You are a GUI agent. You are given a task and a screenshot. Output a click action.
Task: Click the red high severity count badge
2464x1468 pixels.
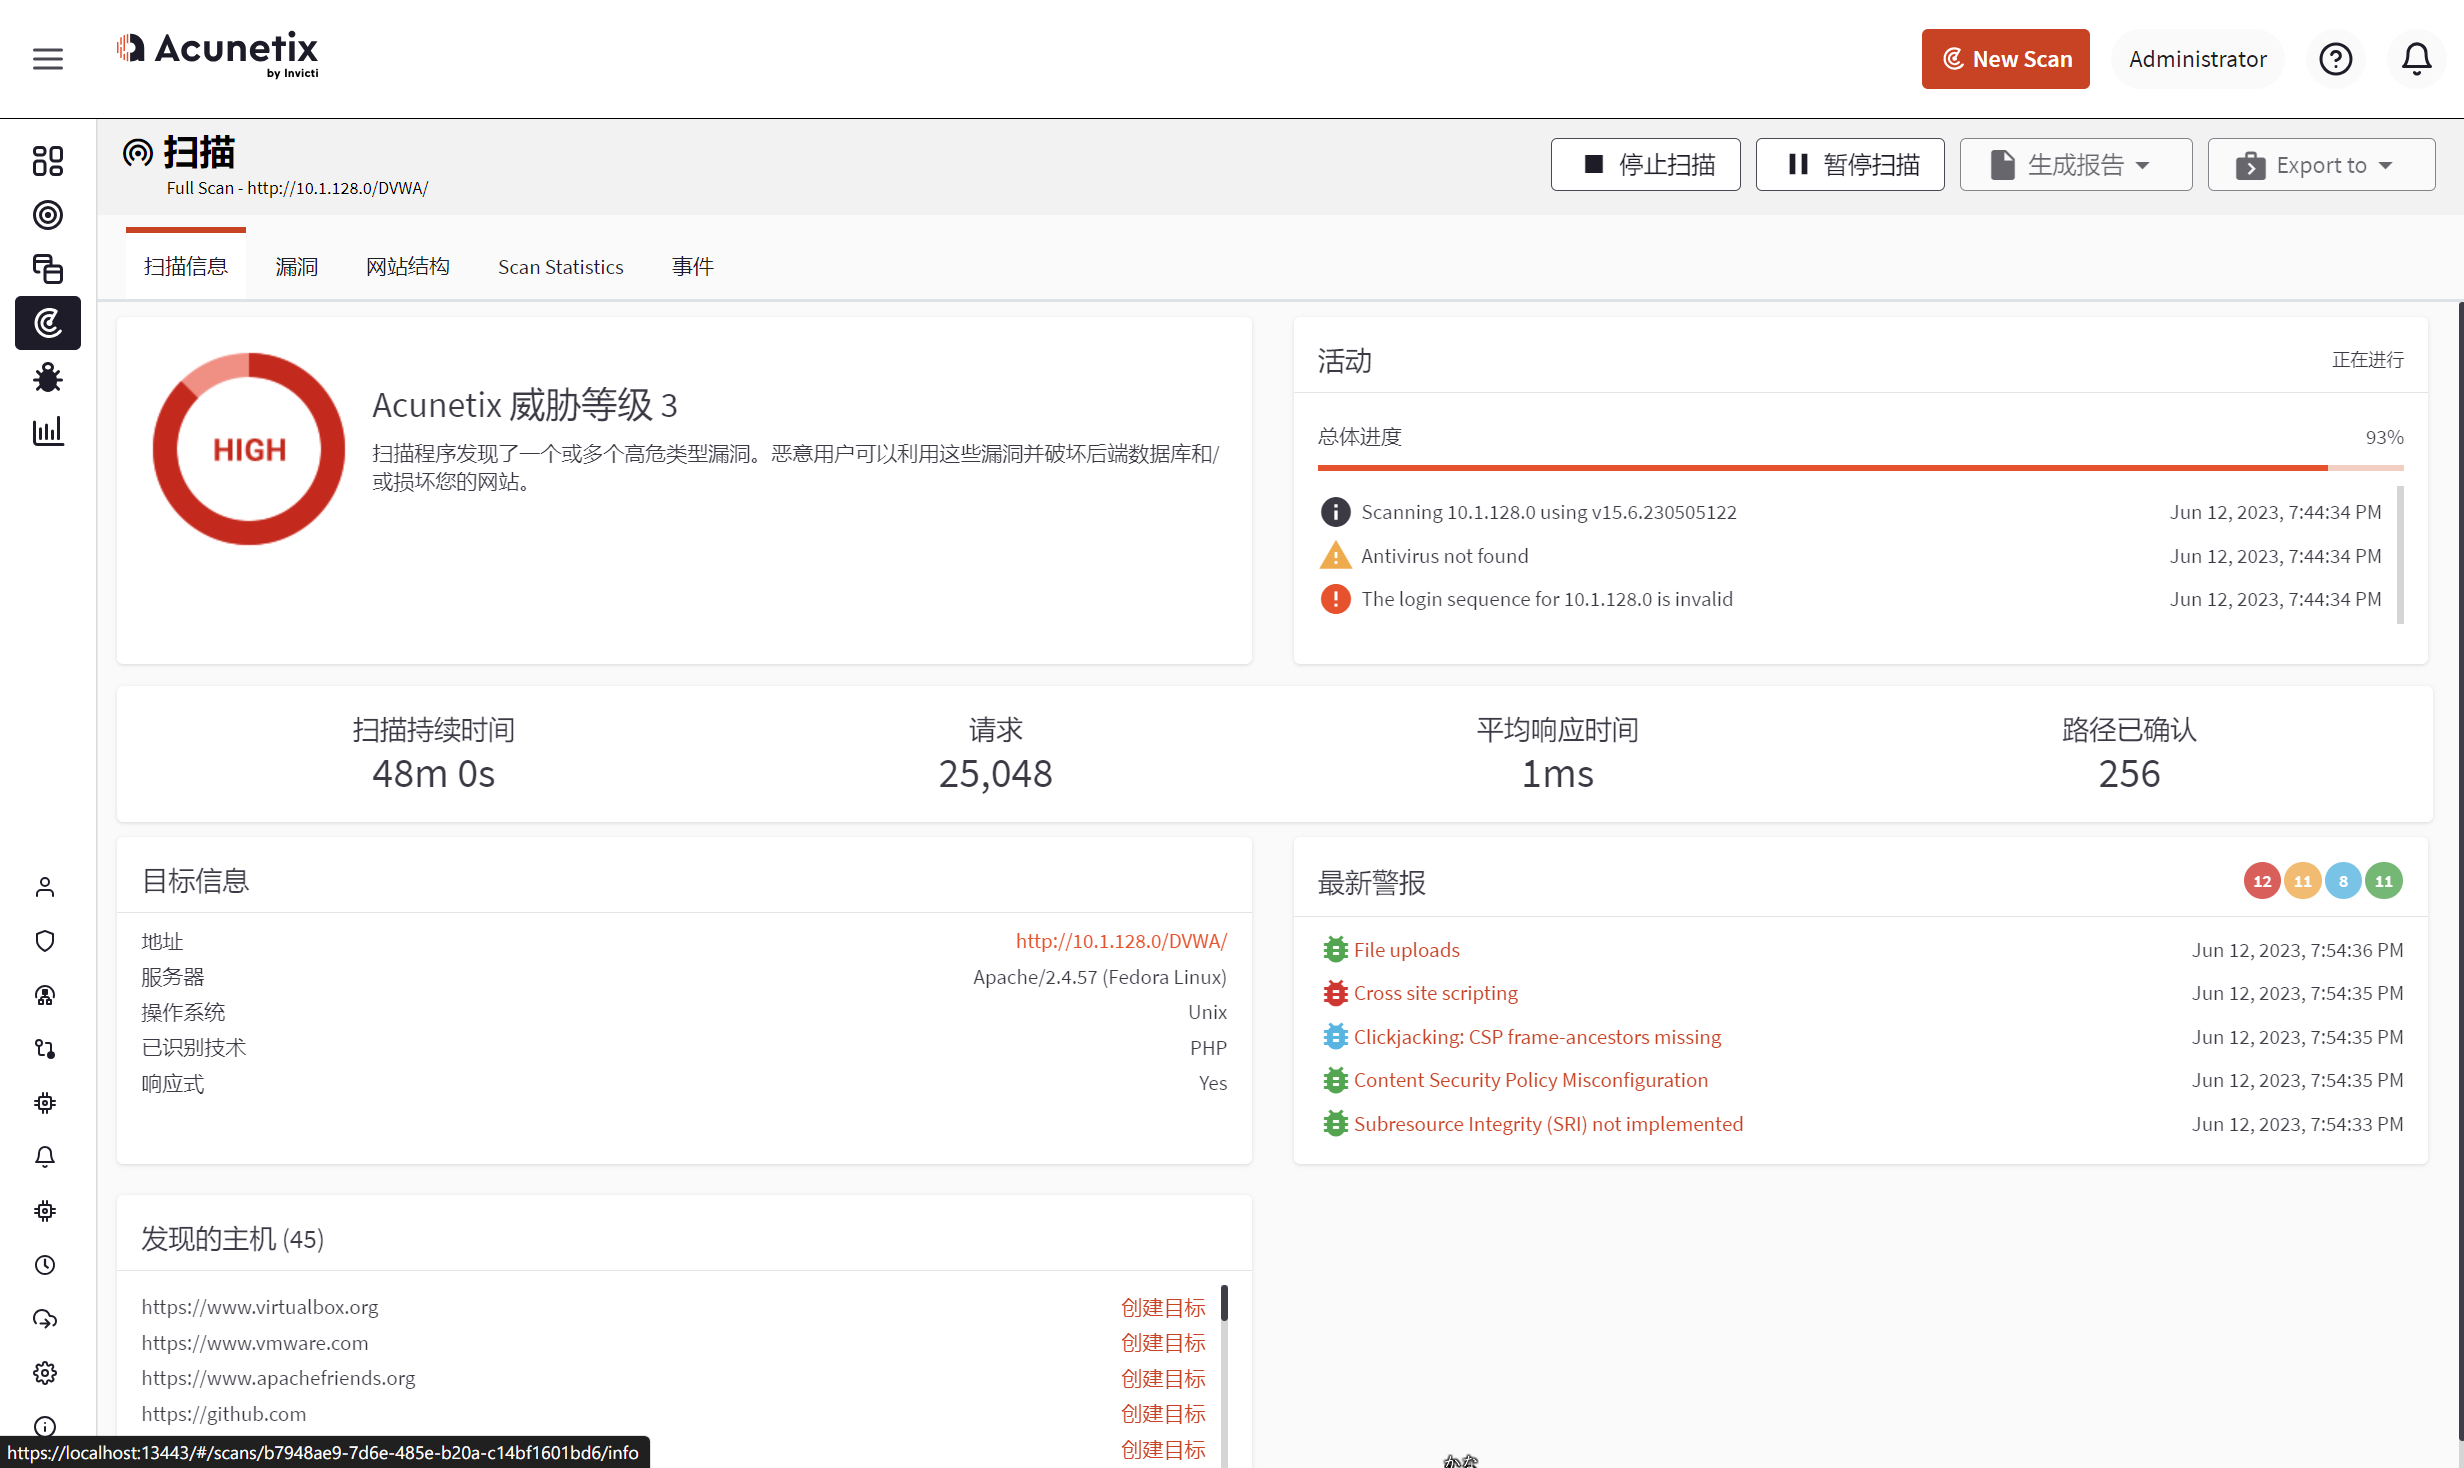[x=2261, y=881]
